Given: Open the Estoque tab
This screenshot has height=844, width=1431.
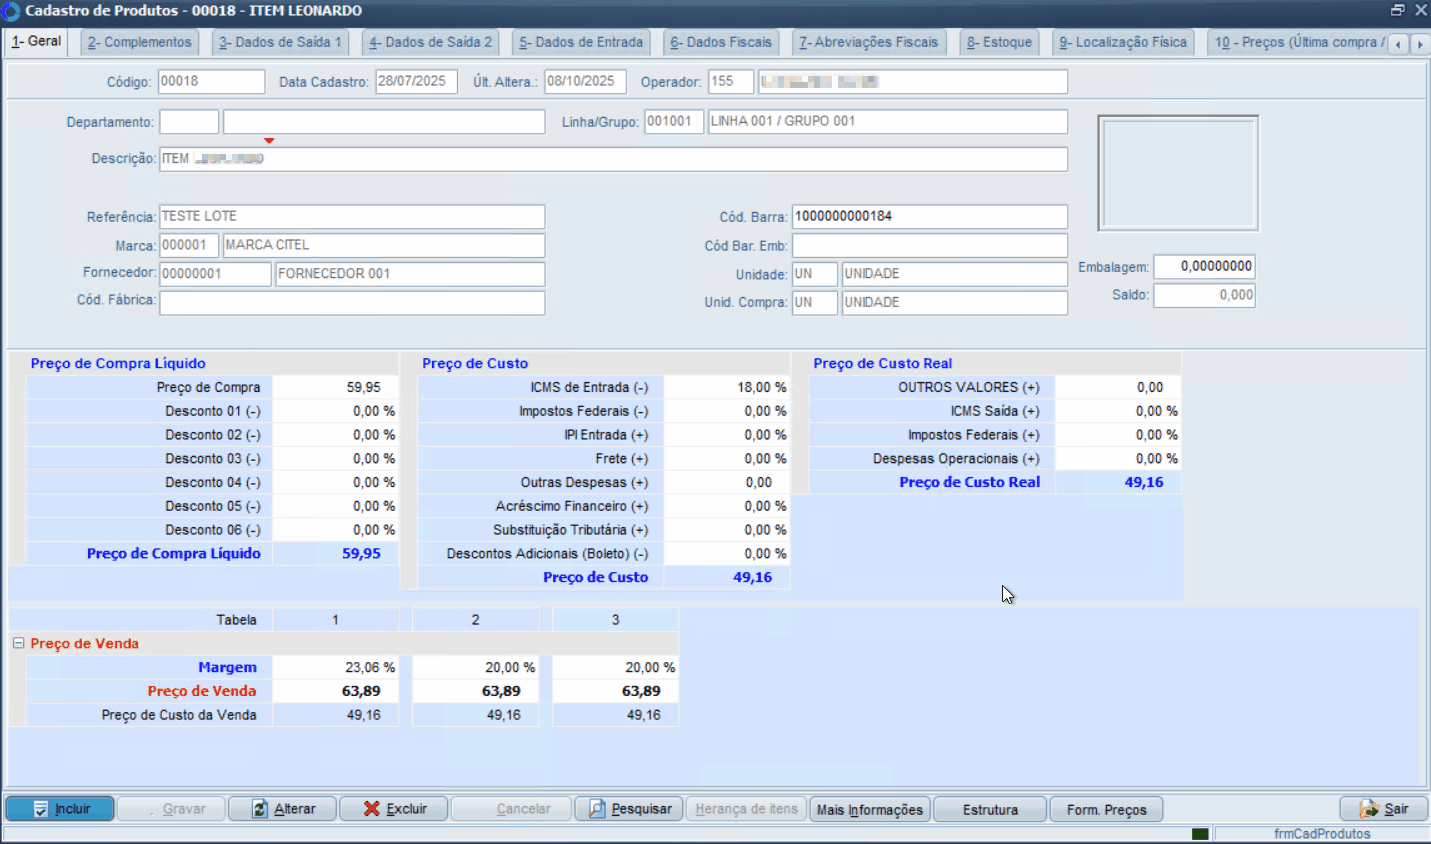Looking at the screenshot, I should pos(999,42).
